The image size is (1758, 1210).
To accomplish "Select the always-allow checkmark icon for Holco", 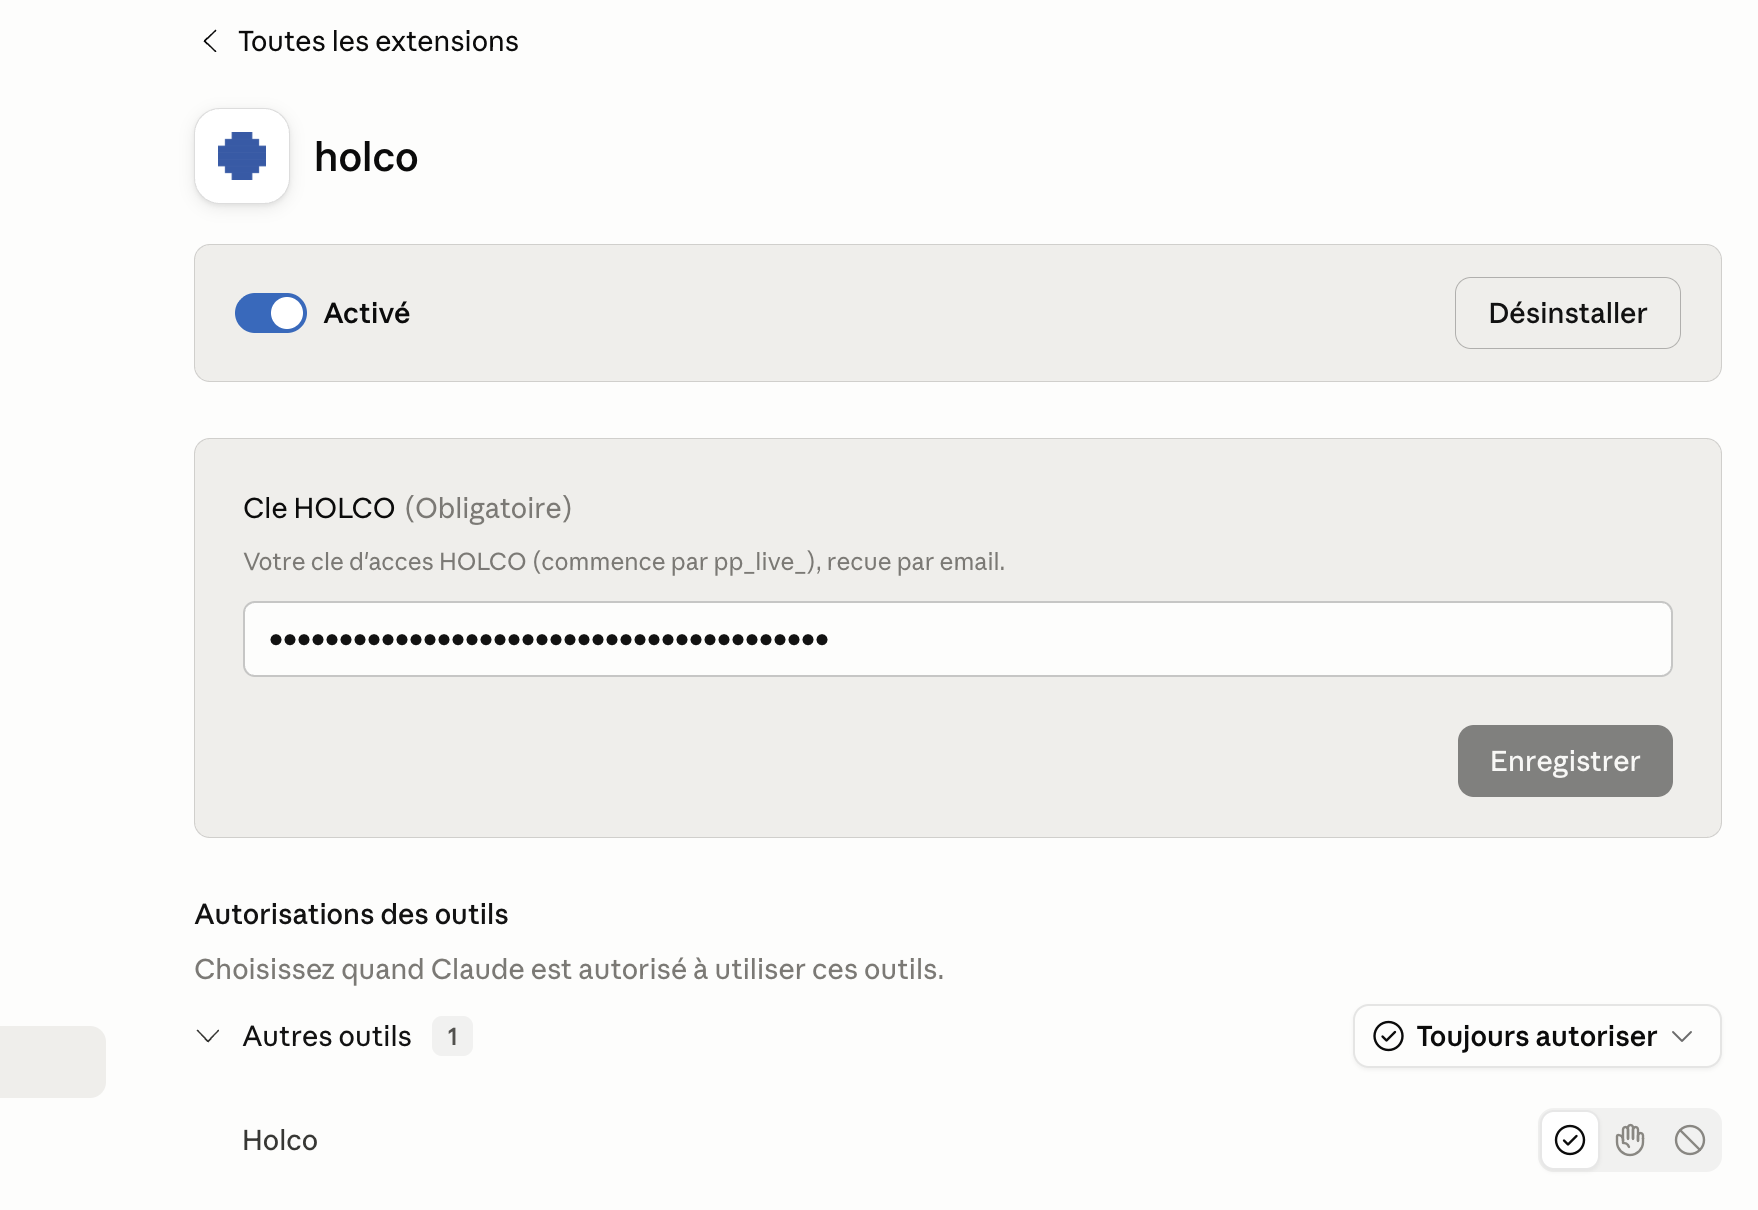I will tap(1570, 1140).
